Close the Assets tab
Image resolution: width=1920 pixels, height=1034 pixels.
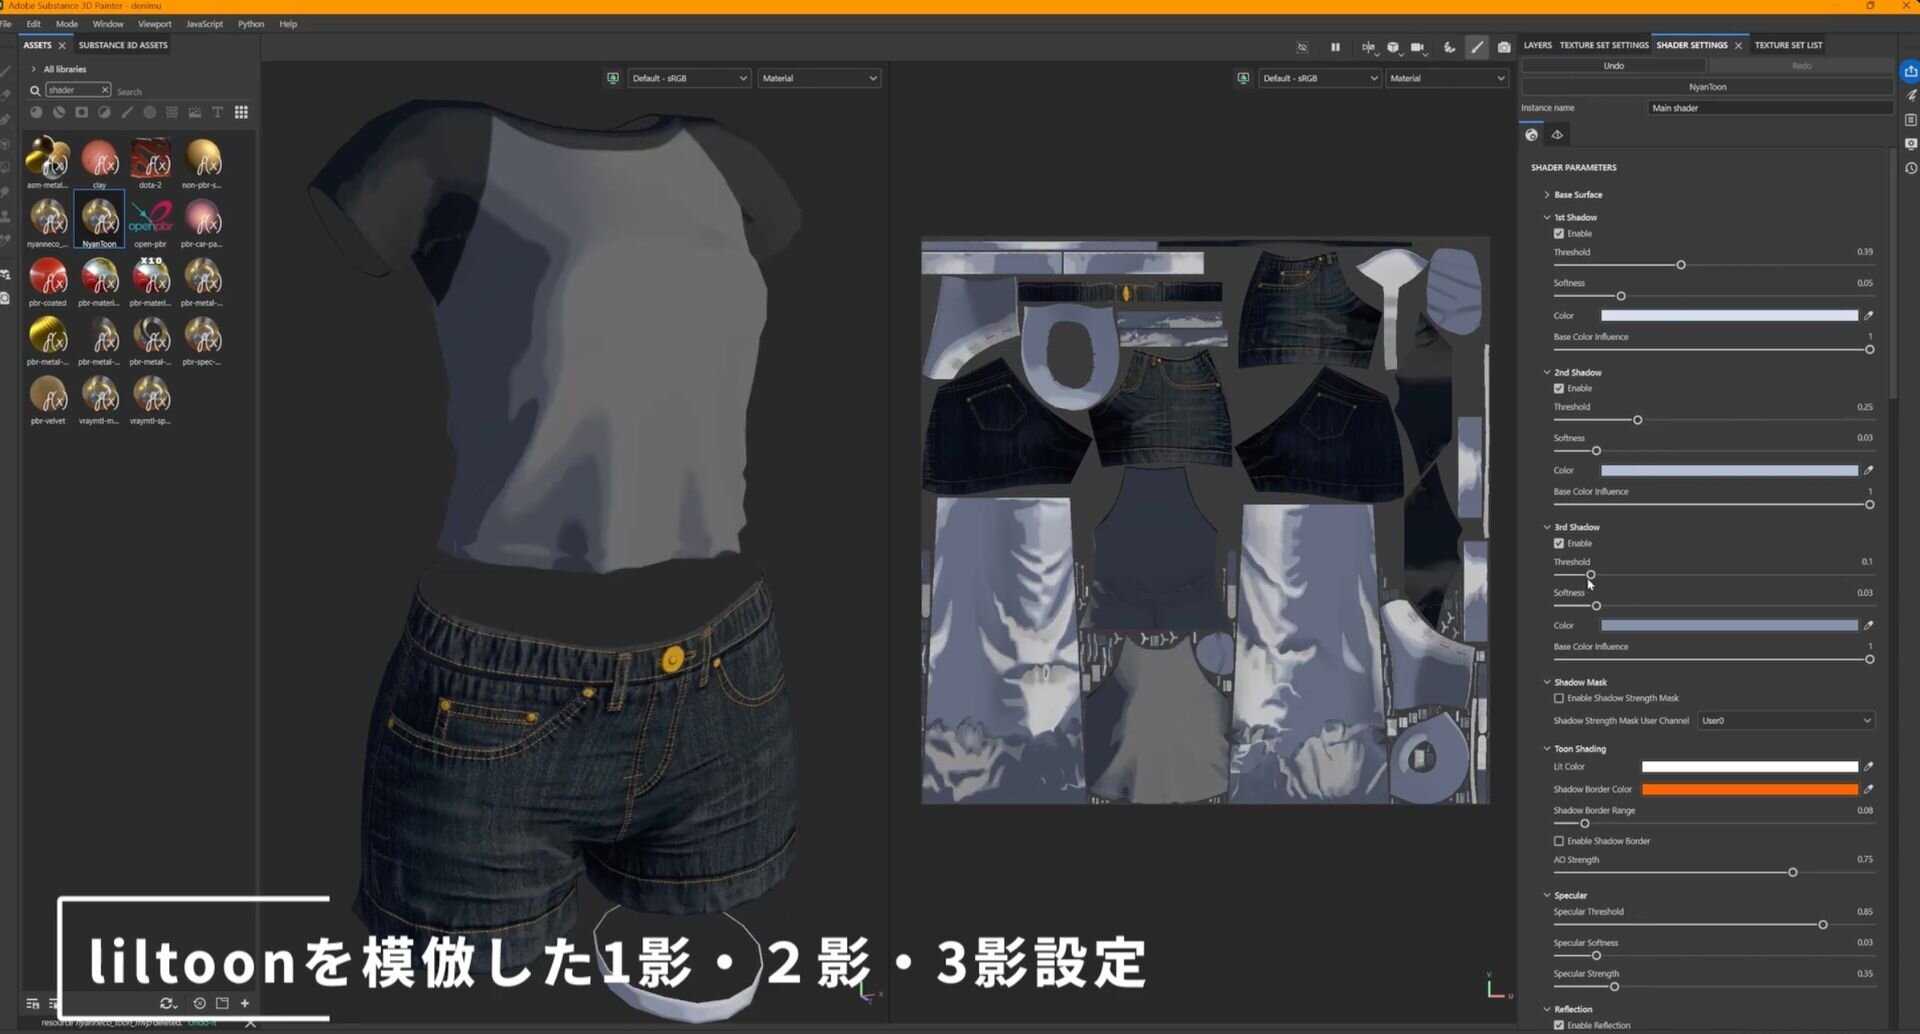(x=62, y=46)
